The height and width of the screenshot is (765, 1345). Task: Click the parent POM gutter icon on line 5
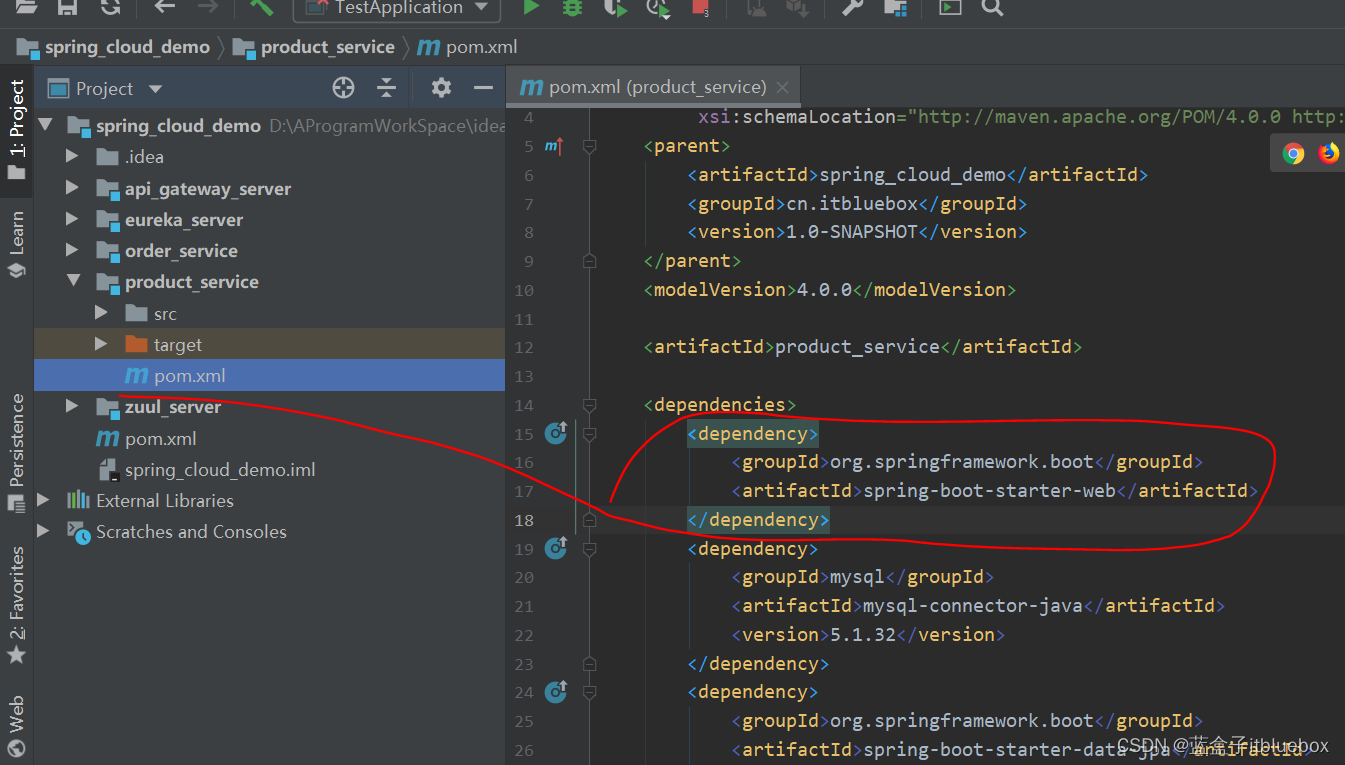pos(555,147)
